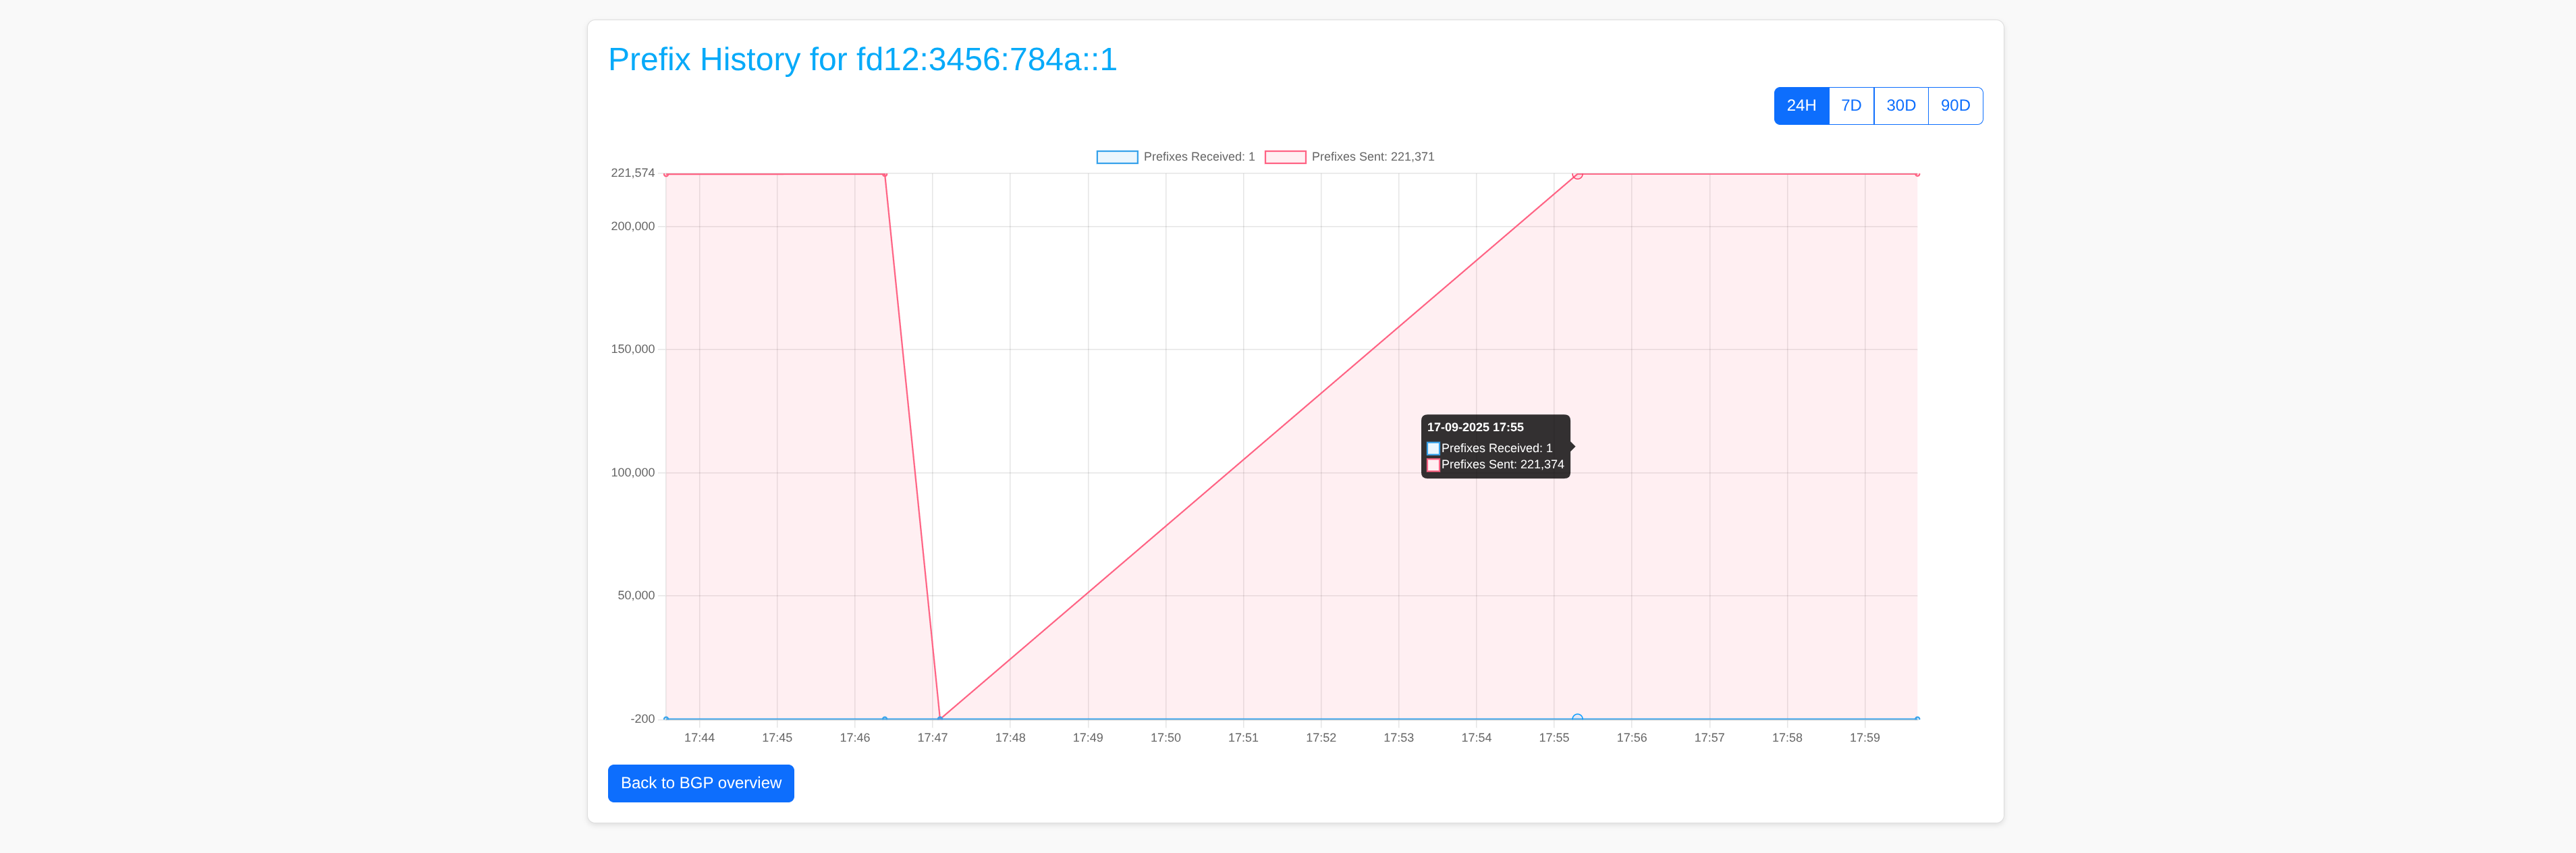Switch to 30D time range

tap(1900, 106)
